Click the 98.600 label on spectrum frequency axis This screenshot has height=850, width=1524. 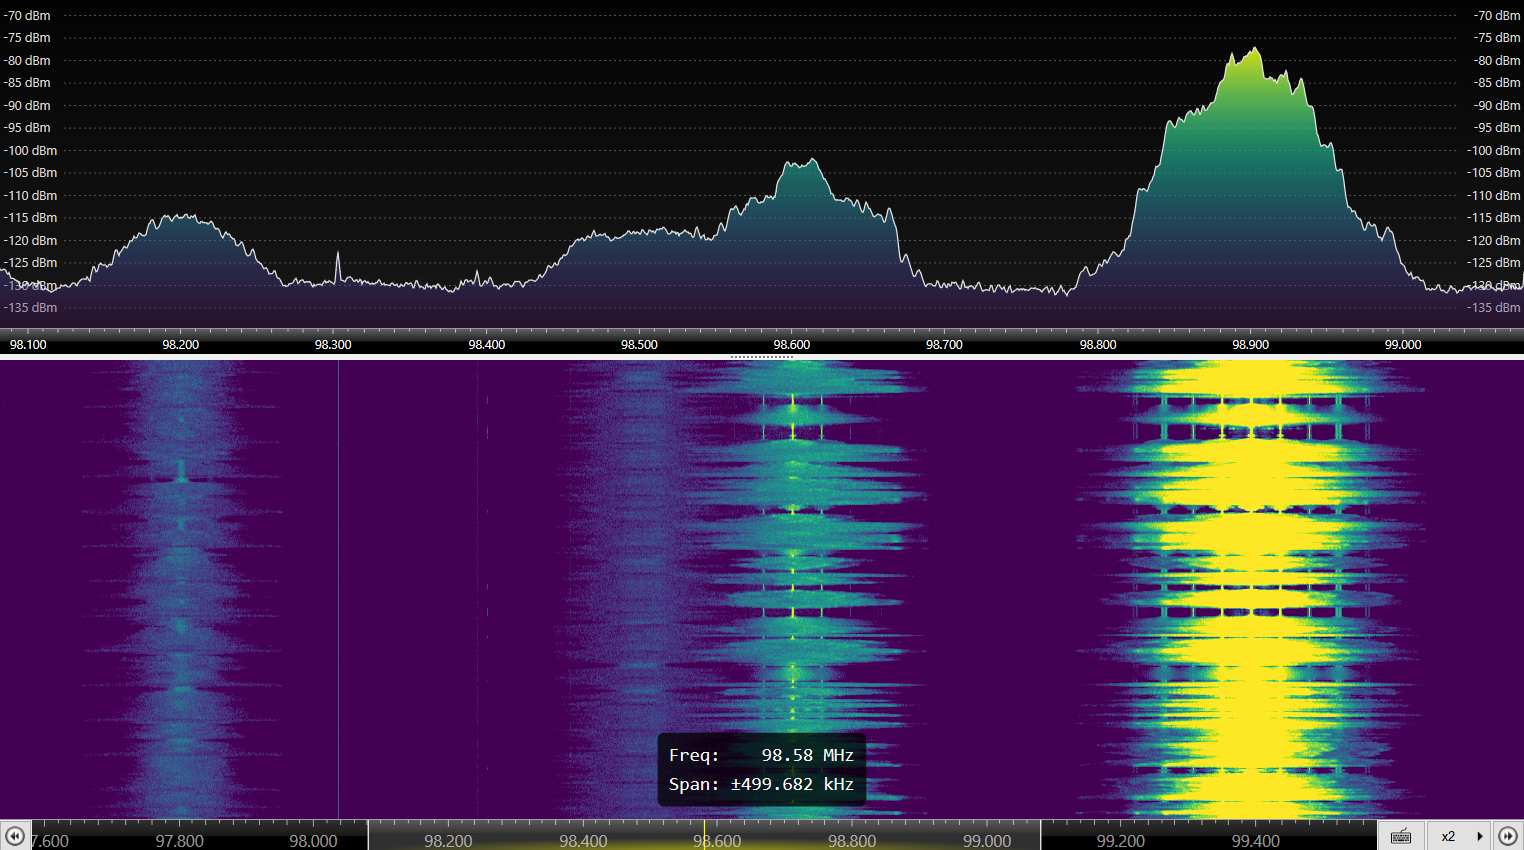click(x=792, y=344)
